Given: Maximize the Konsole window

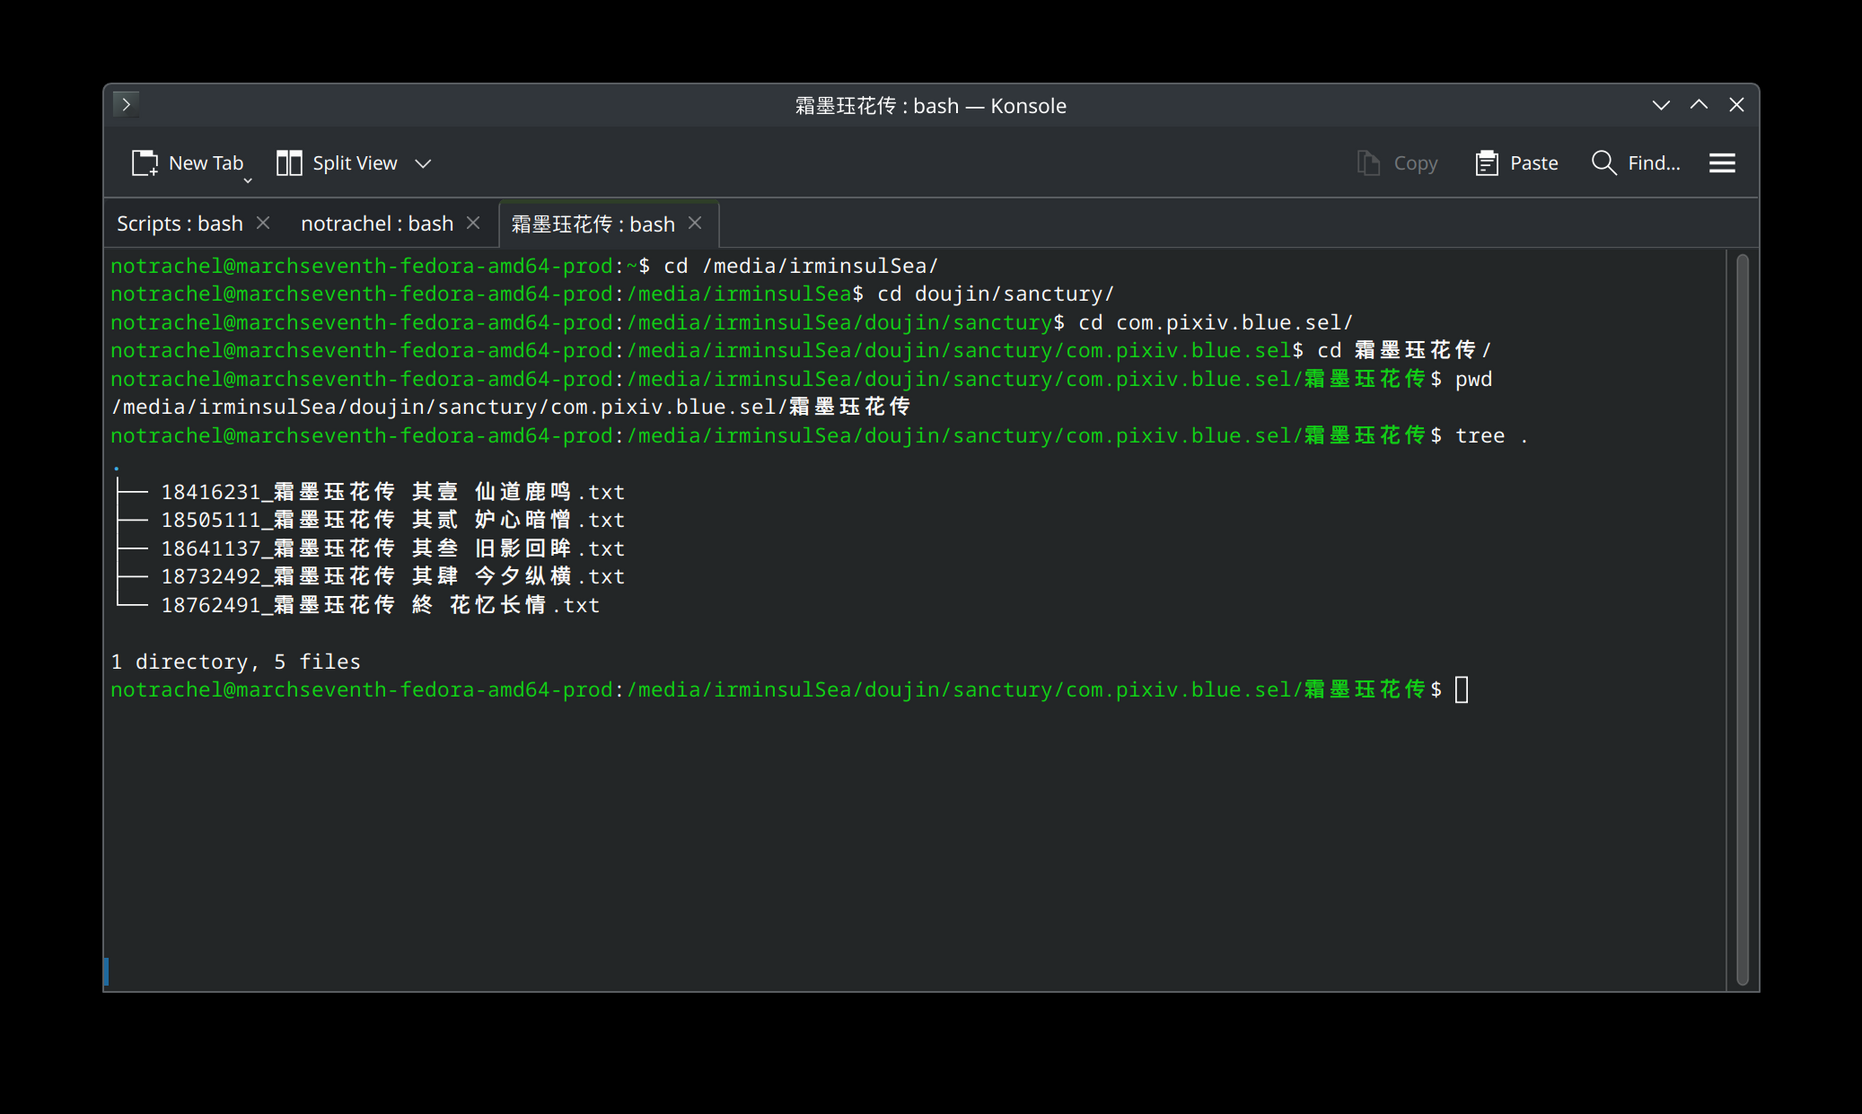Looking at the screenshot, I should pyautogui.click(x=1699, y=105).
